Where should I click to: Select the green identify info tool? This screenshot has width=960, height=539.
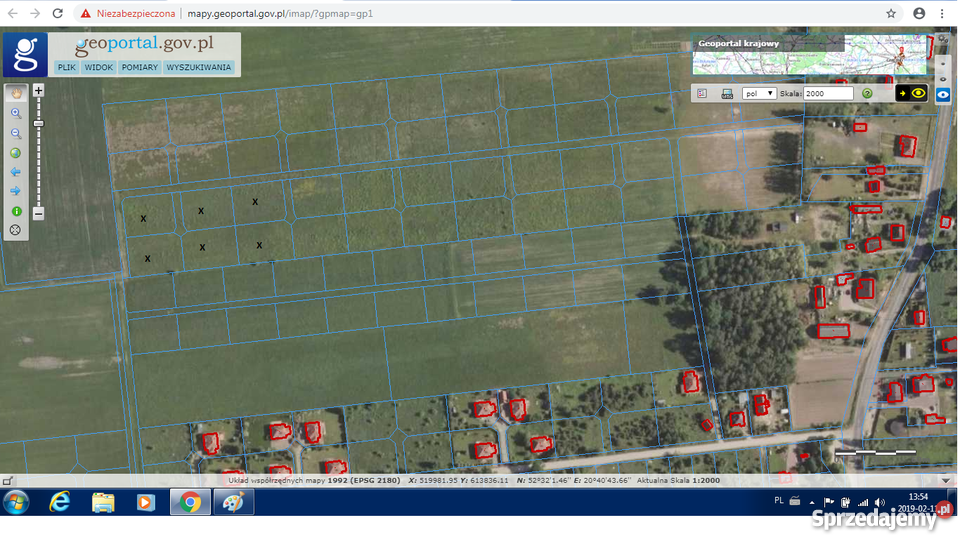16,211
